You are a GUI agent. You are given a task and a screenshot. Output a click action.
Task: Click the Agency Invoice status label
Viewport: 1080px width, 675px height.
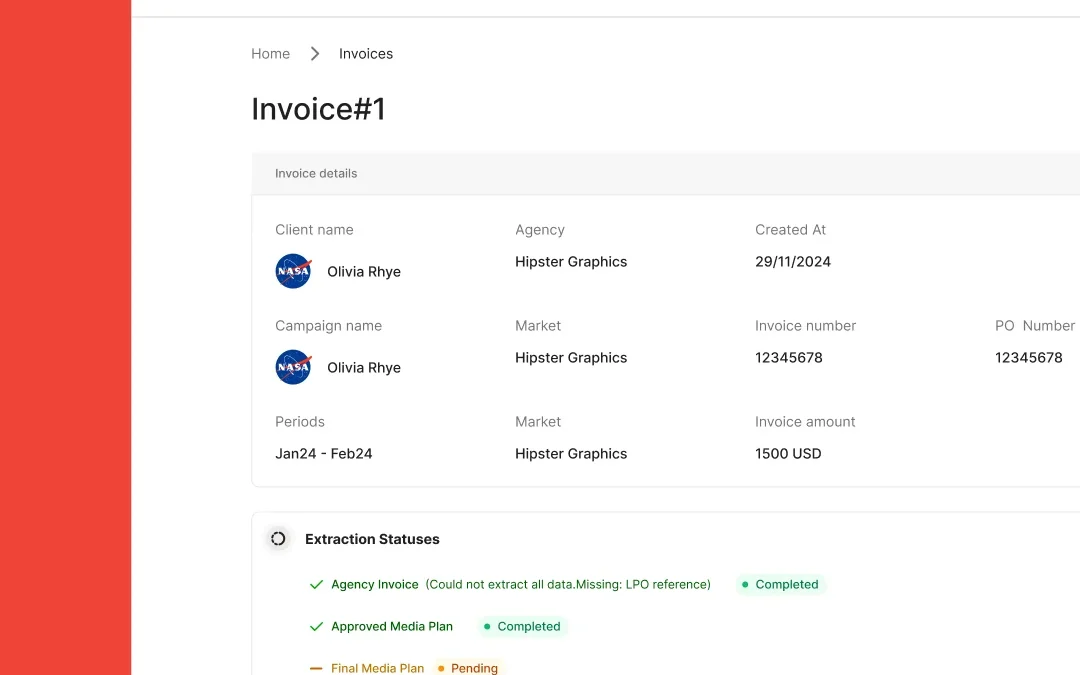375,585
